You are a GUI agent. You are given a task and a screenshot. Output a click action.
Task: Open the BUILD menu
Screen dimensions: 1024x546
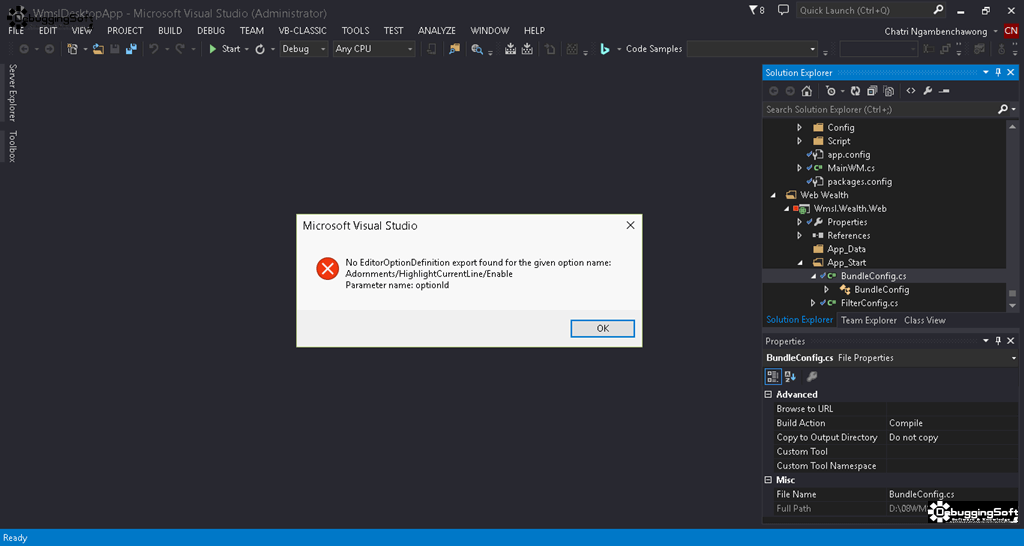coord(170,31)
